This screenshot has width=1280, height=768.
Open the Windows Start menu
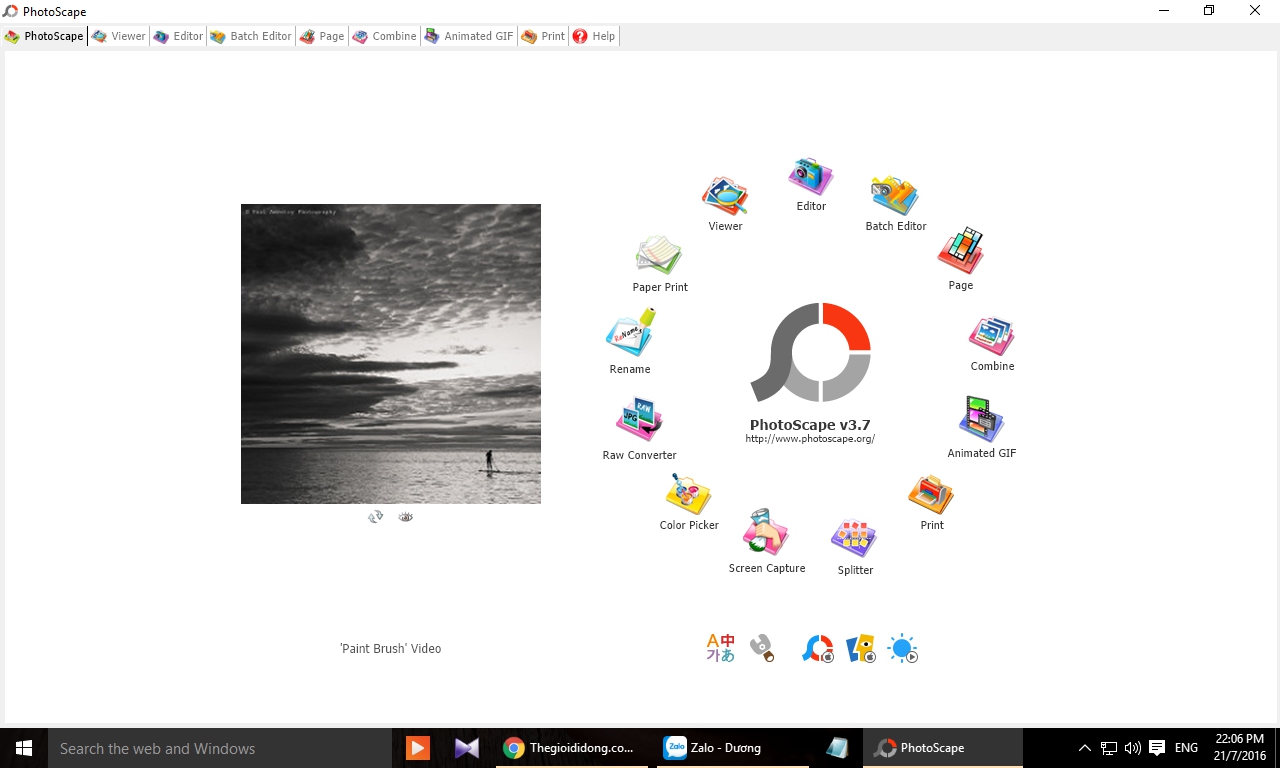[24, 748]
